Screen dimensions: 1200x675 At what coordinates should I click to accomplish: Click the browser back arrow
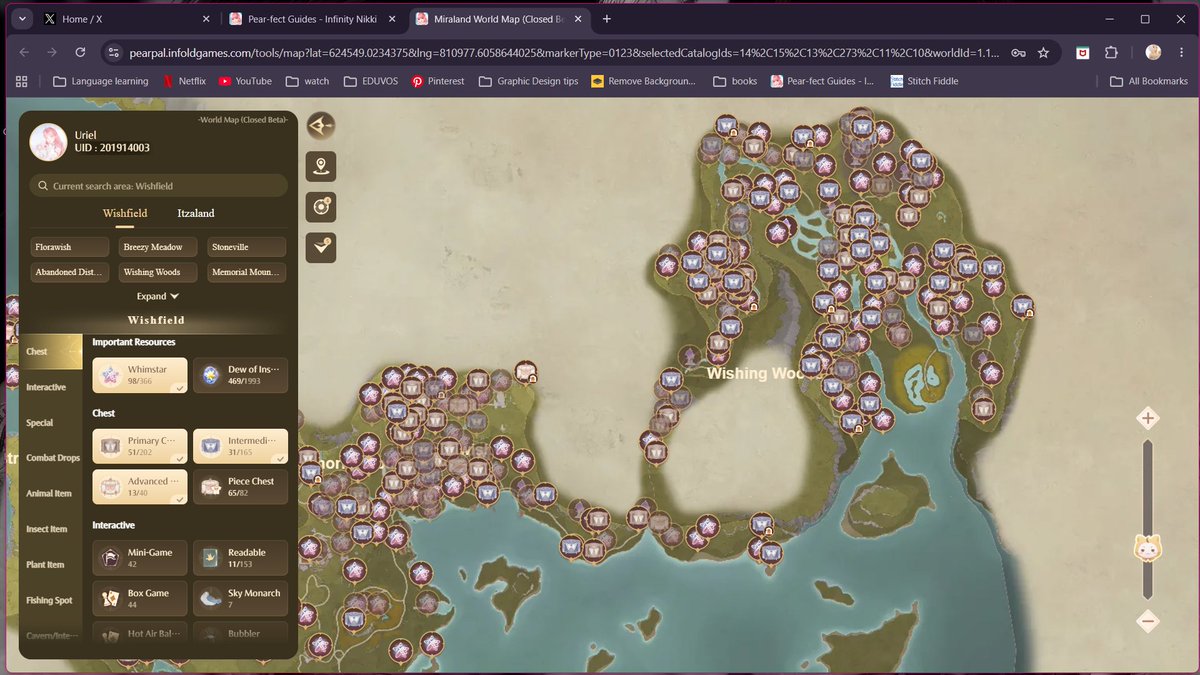tap(23, 52)
